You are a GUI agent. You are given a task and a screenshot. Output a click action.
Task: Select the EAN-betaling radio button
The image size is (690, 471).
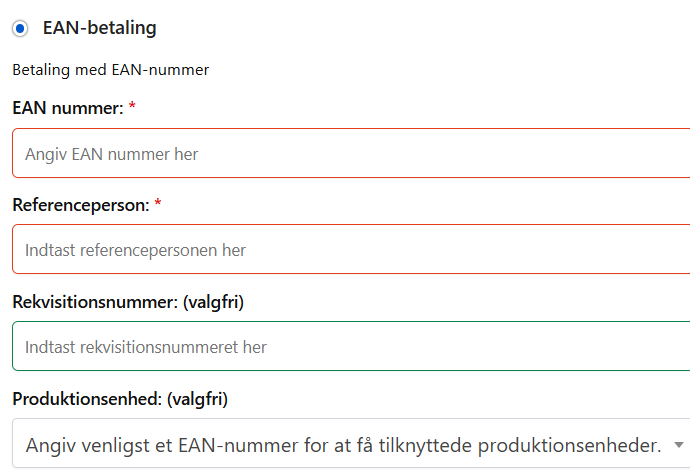point(20,28)
